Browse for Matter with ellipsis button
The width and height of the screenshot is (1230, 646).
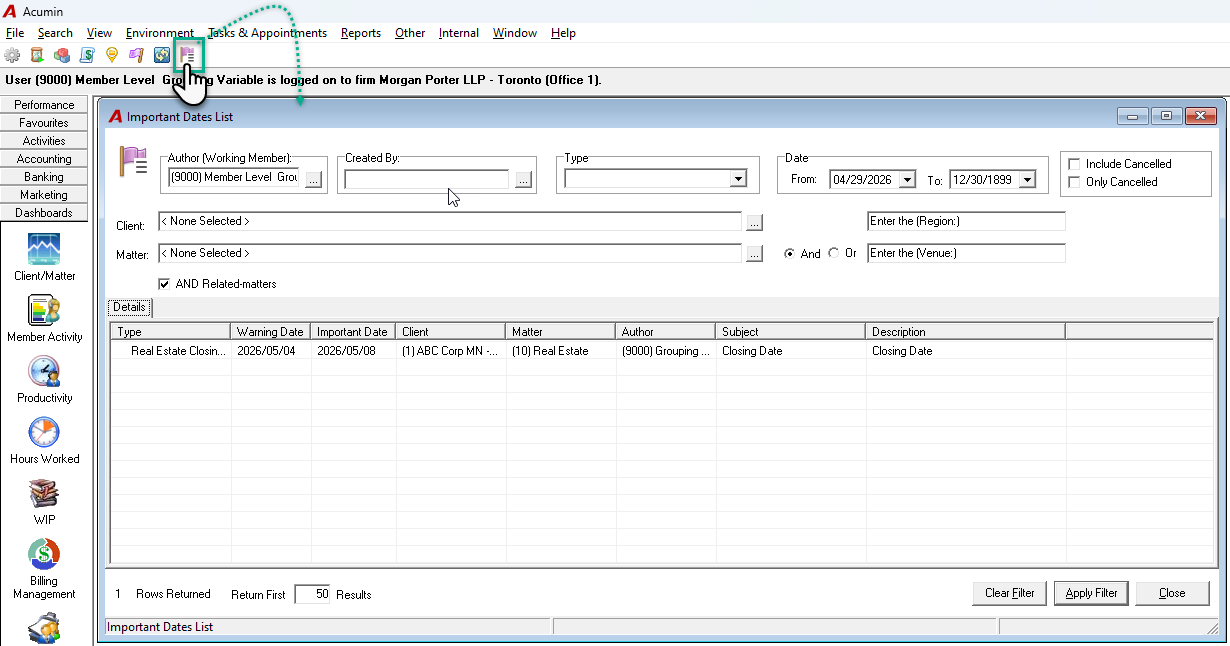(x=755, y=254)
